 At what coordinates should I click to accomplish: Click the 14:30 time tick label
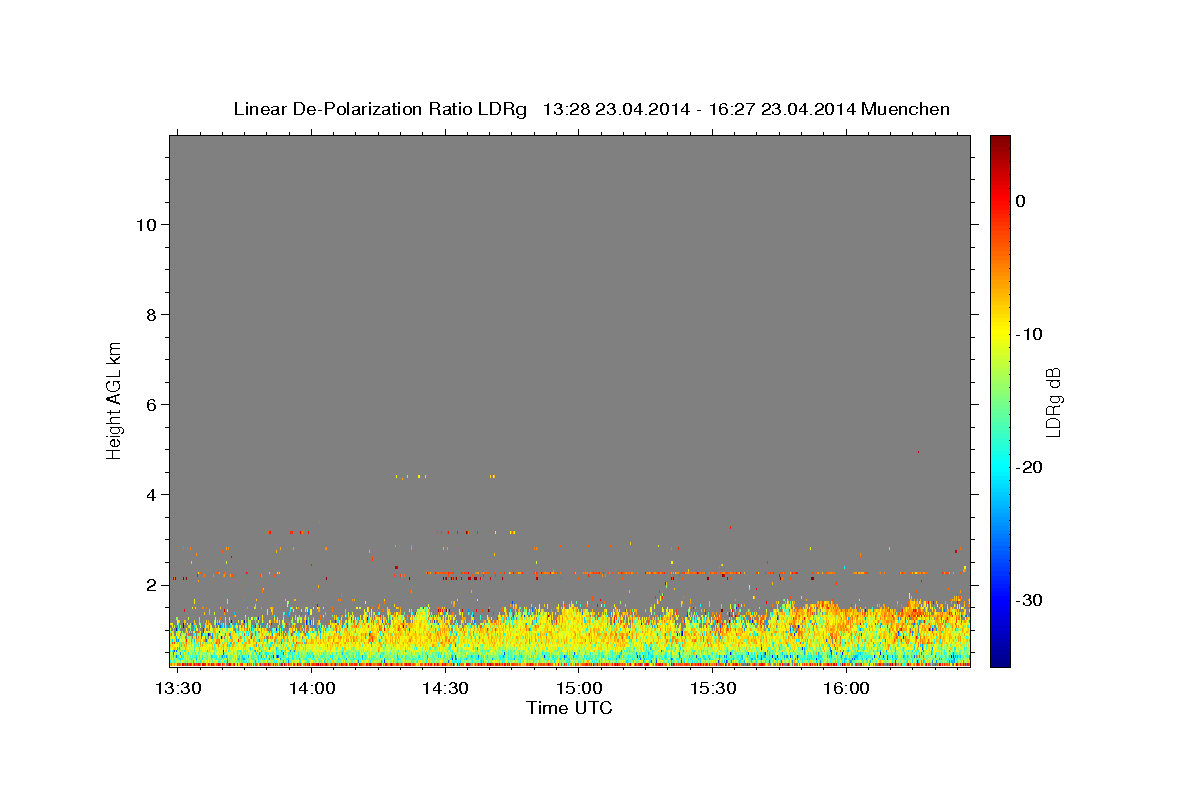tap(445, 688)
